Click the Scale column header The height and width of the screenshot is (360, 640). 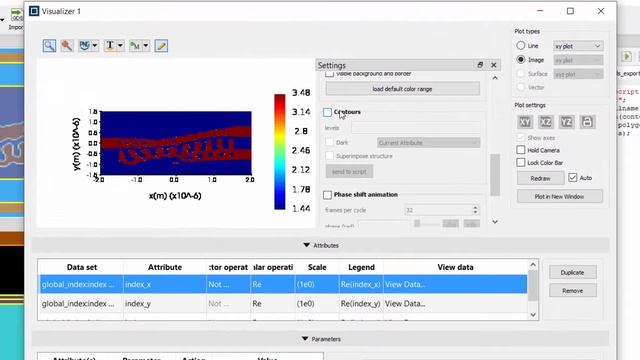point(317,267)
